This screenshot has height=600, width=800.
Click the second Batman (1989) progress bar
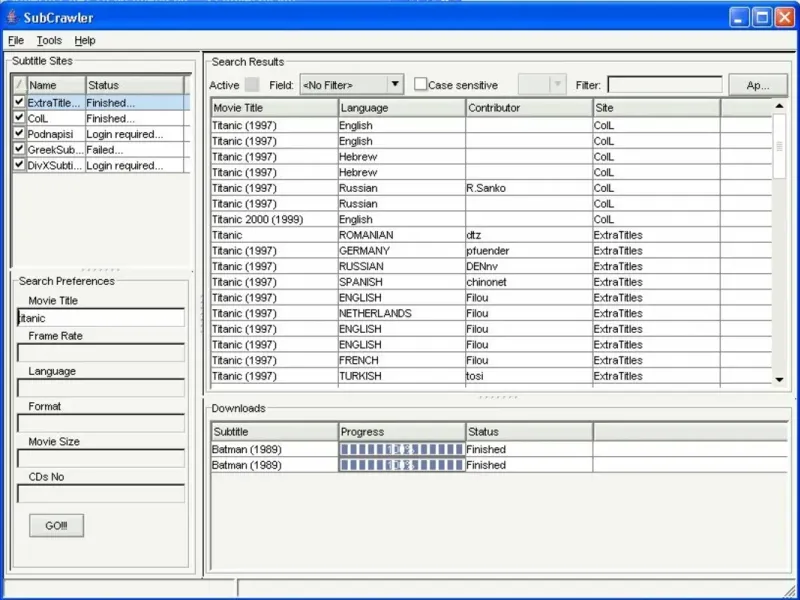(402, 465)
